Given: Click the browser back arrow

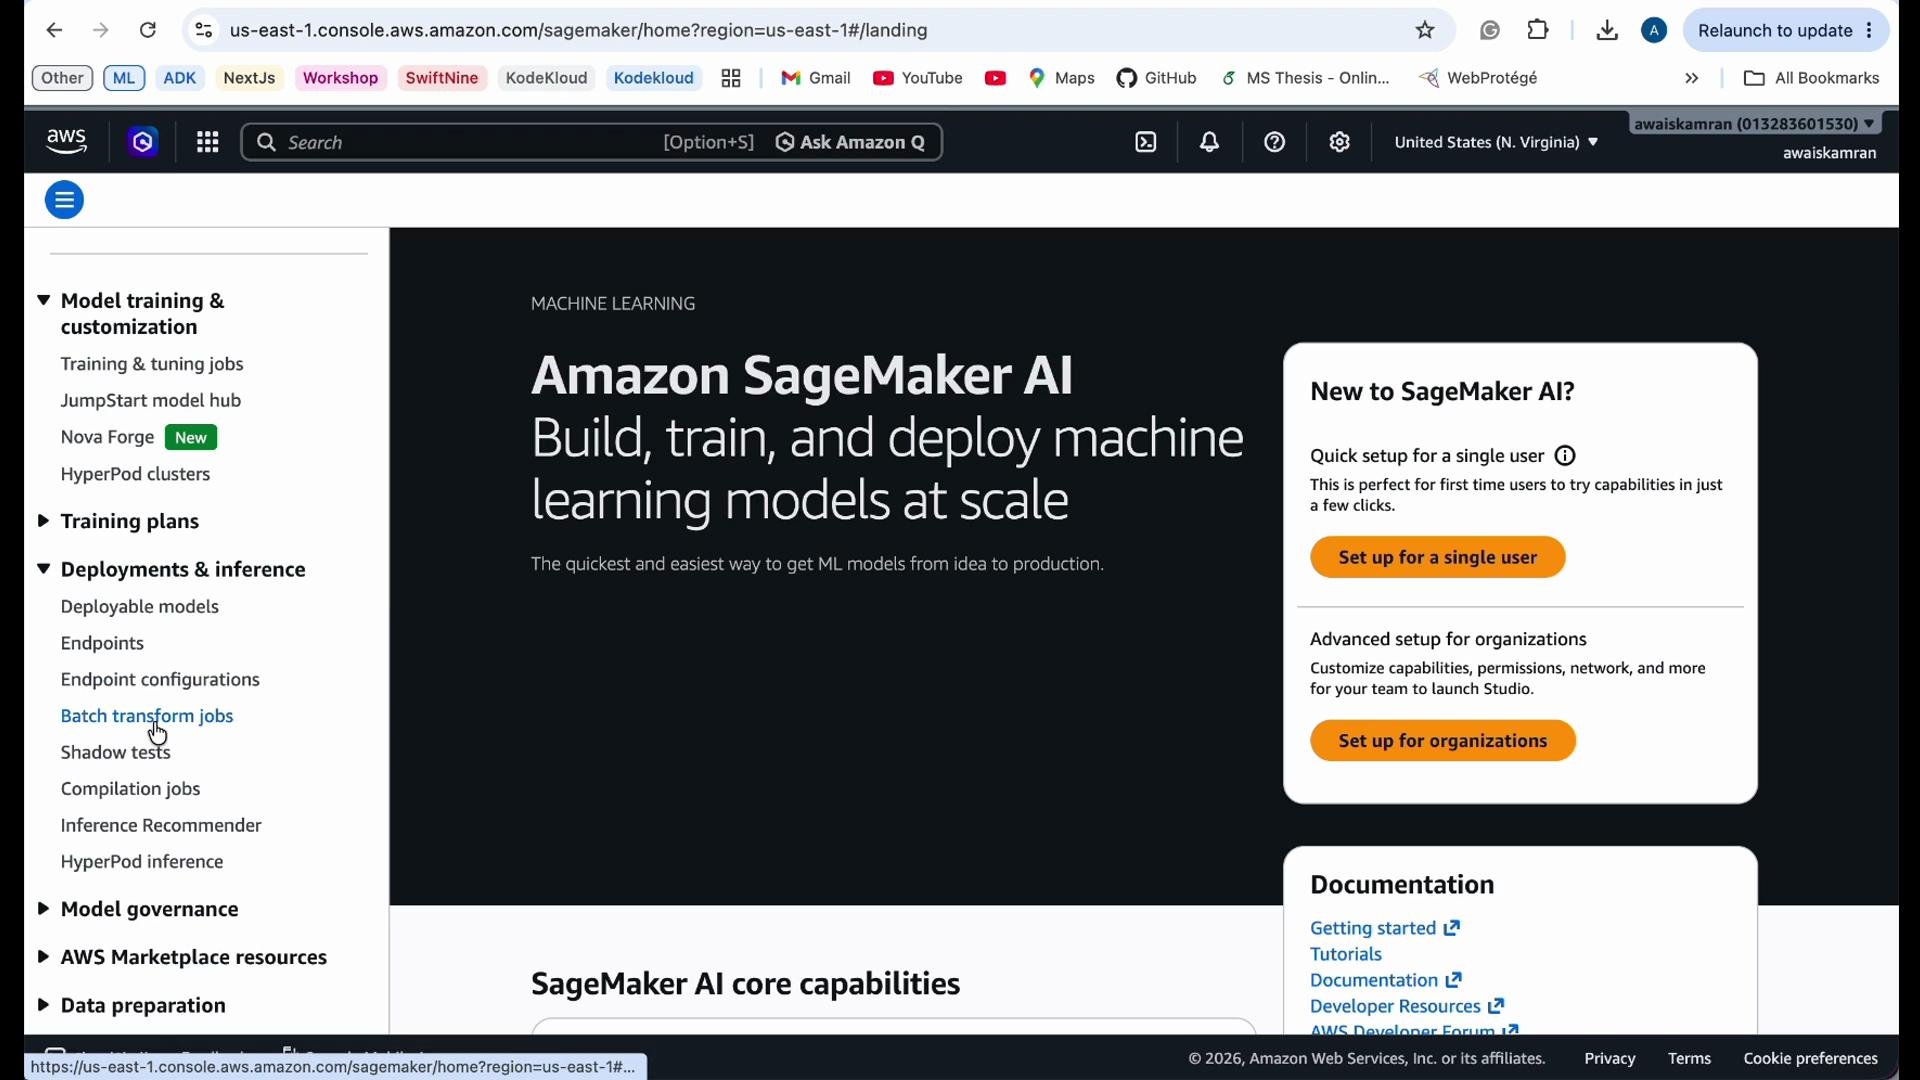Looking at the screenshot, I should (x=54, y=31).
